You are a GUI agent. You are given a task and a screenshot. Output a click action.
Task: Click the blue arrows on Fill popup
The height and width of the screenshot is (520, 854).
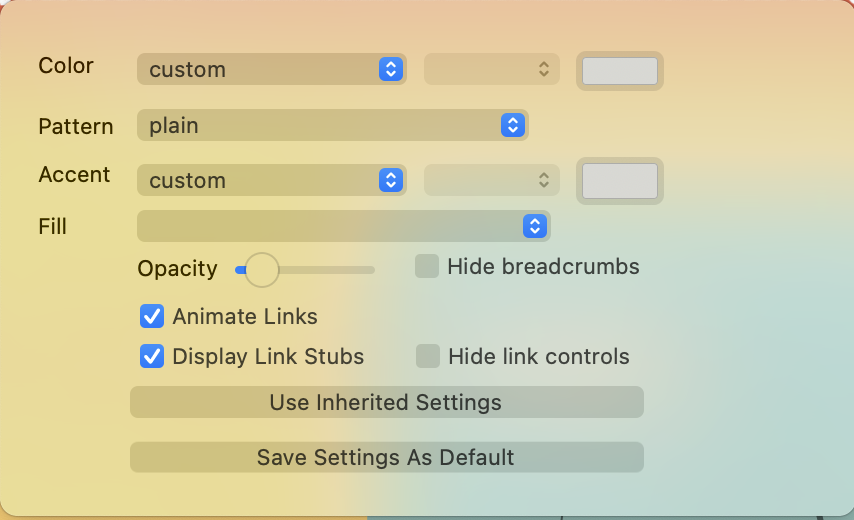(x=535, y=226)
